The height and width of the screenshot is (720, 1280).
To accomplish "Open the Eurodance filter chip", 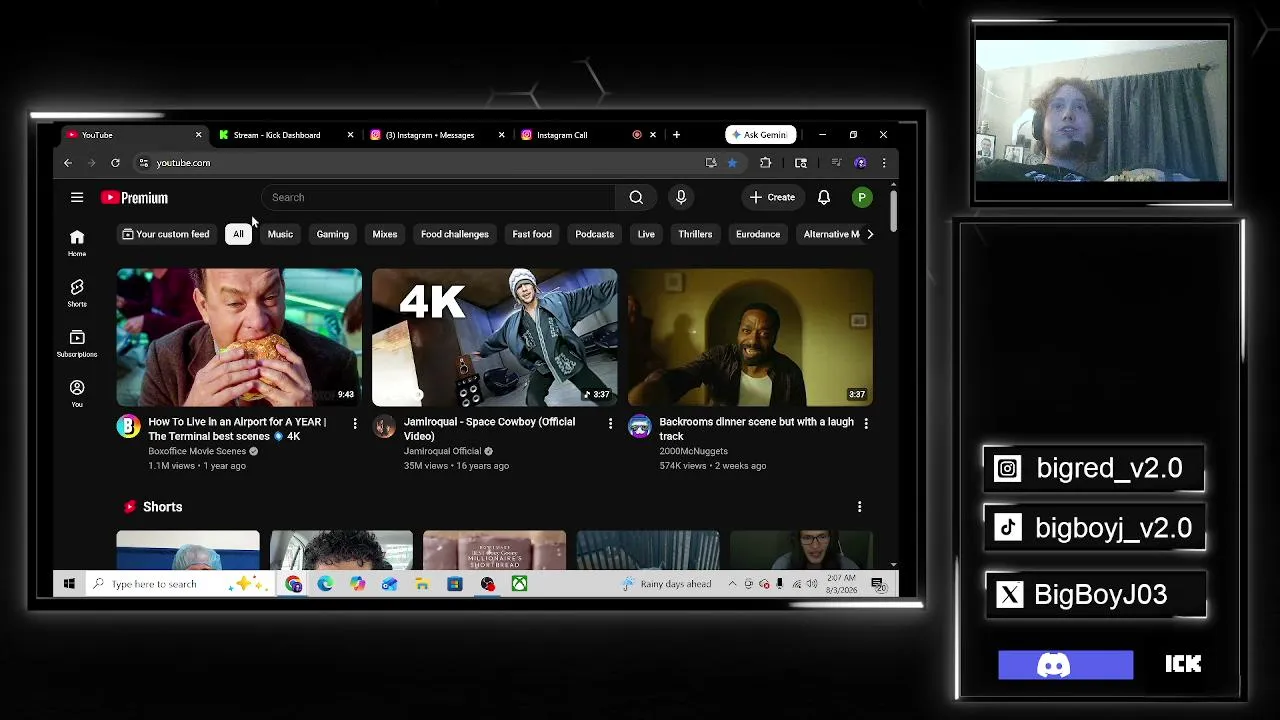I will pyautogui.click(x=758, y=234).
